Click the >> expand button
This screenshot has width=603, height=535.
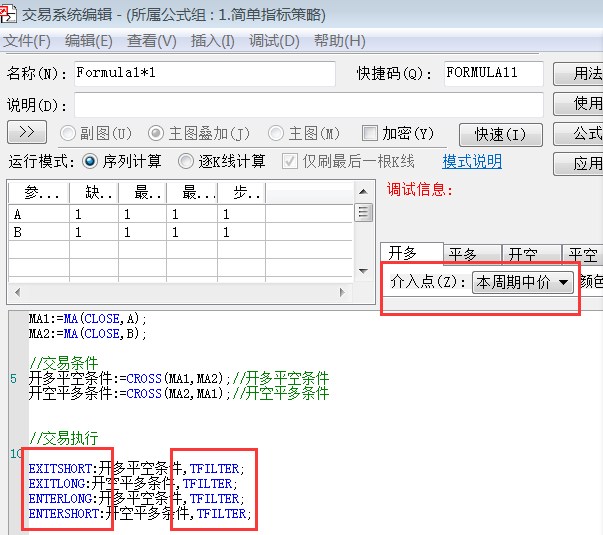pyautogui.click(x=27, y=132)
